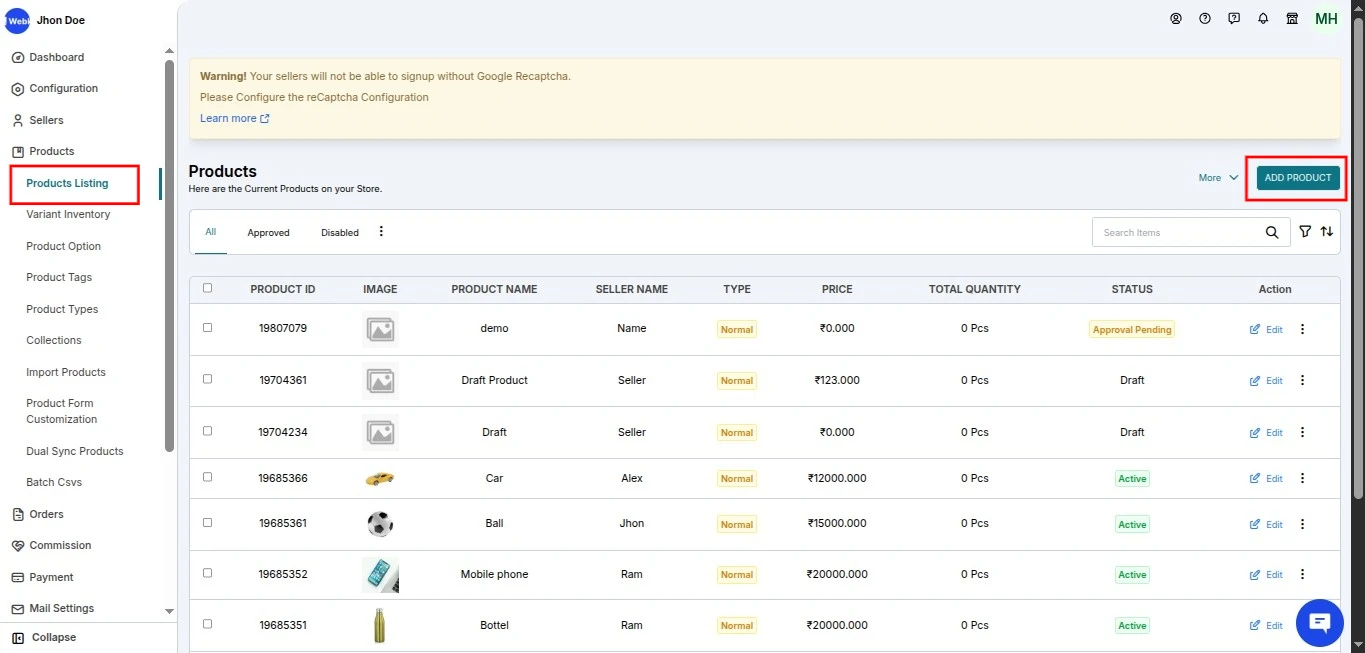Image resolution: width=1365 pixels, height=653 pixels.
Task: Open three-dot menu for demo product
Action: pyautogui.click(x=1302, y=329)
